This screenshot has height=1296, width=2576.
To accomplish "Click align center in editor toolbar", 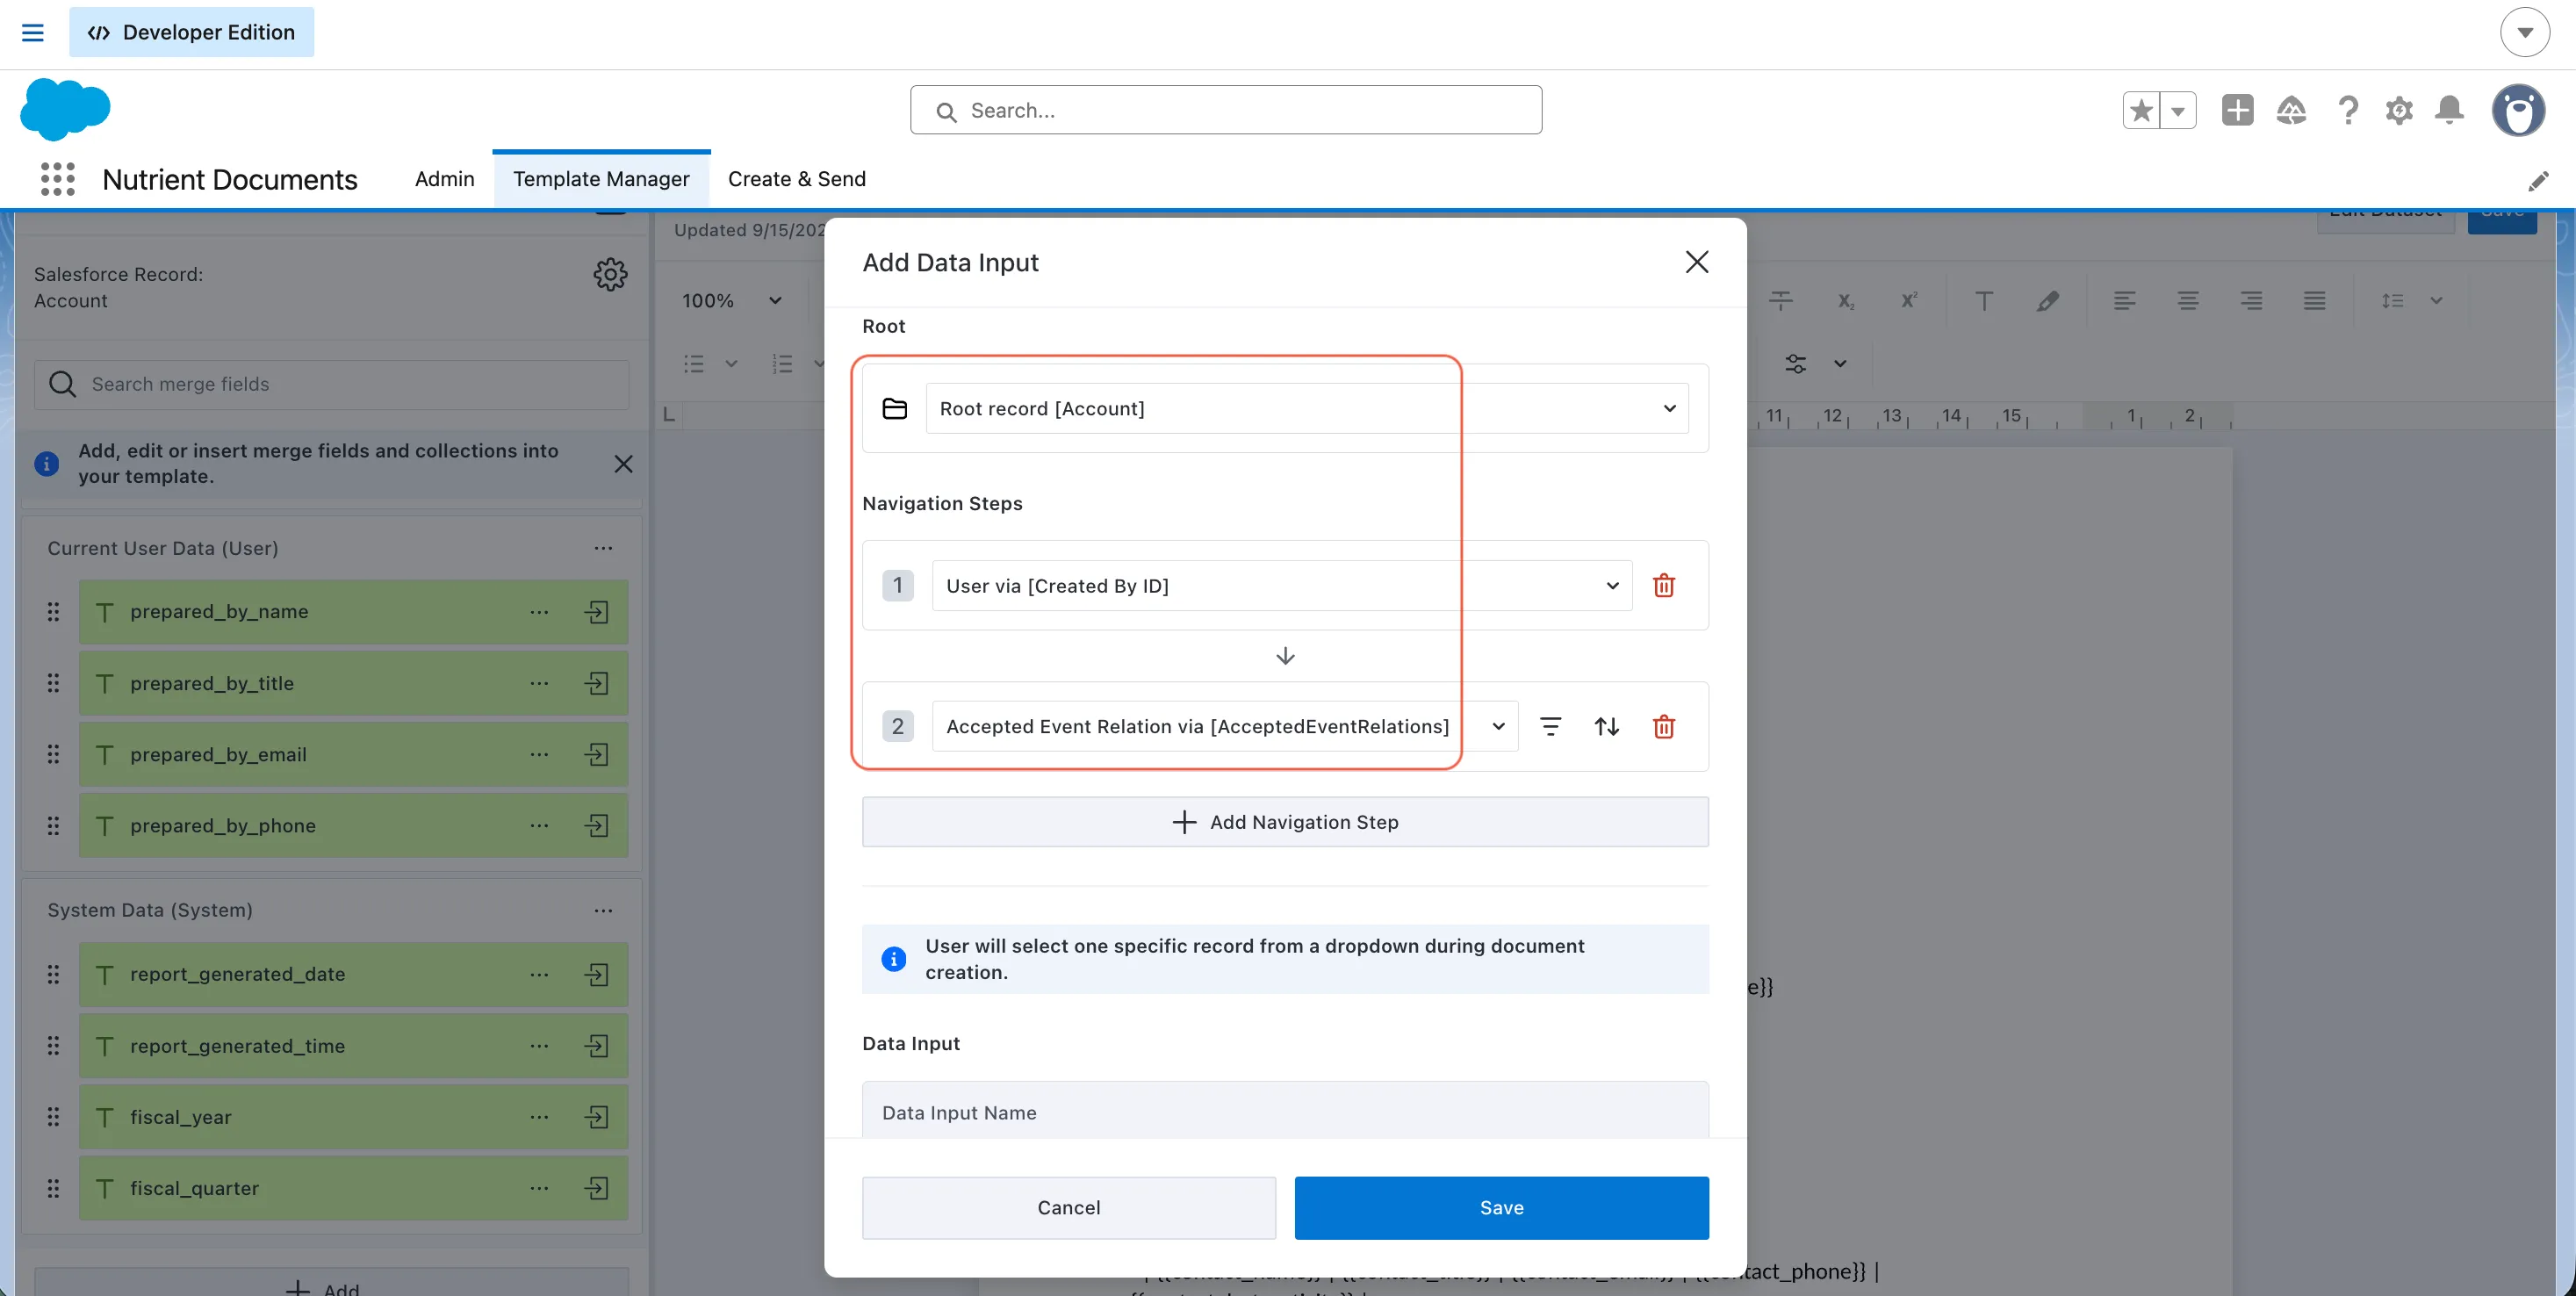I will tap(2187, 301).
